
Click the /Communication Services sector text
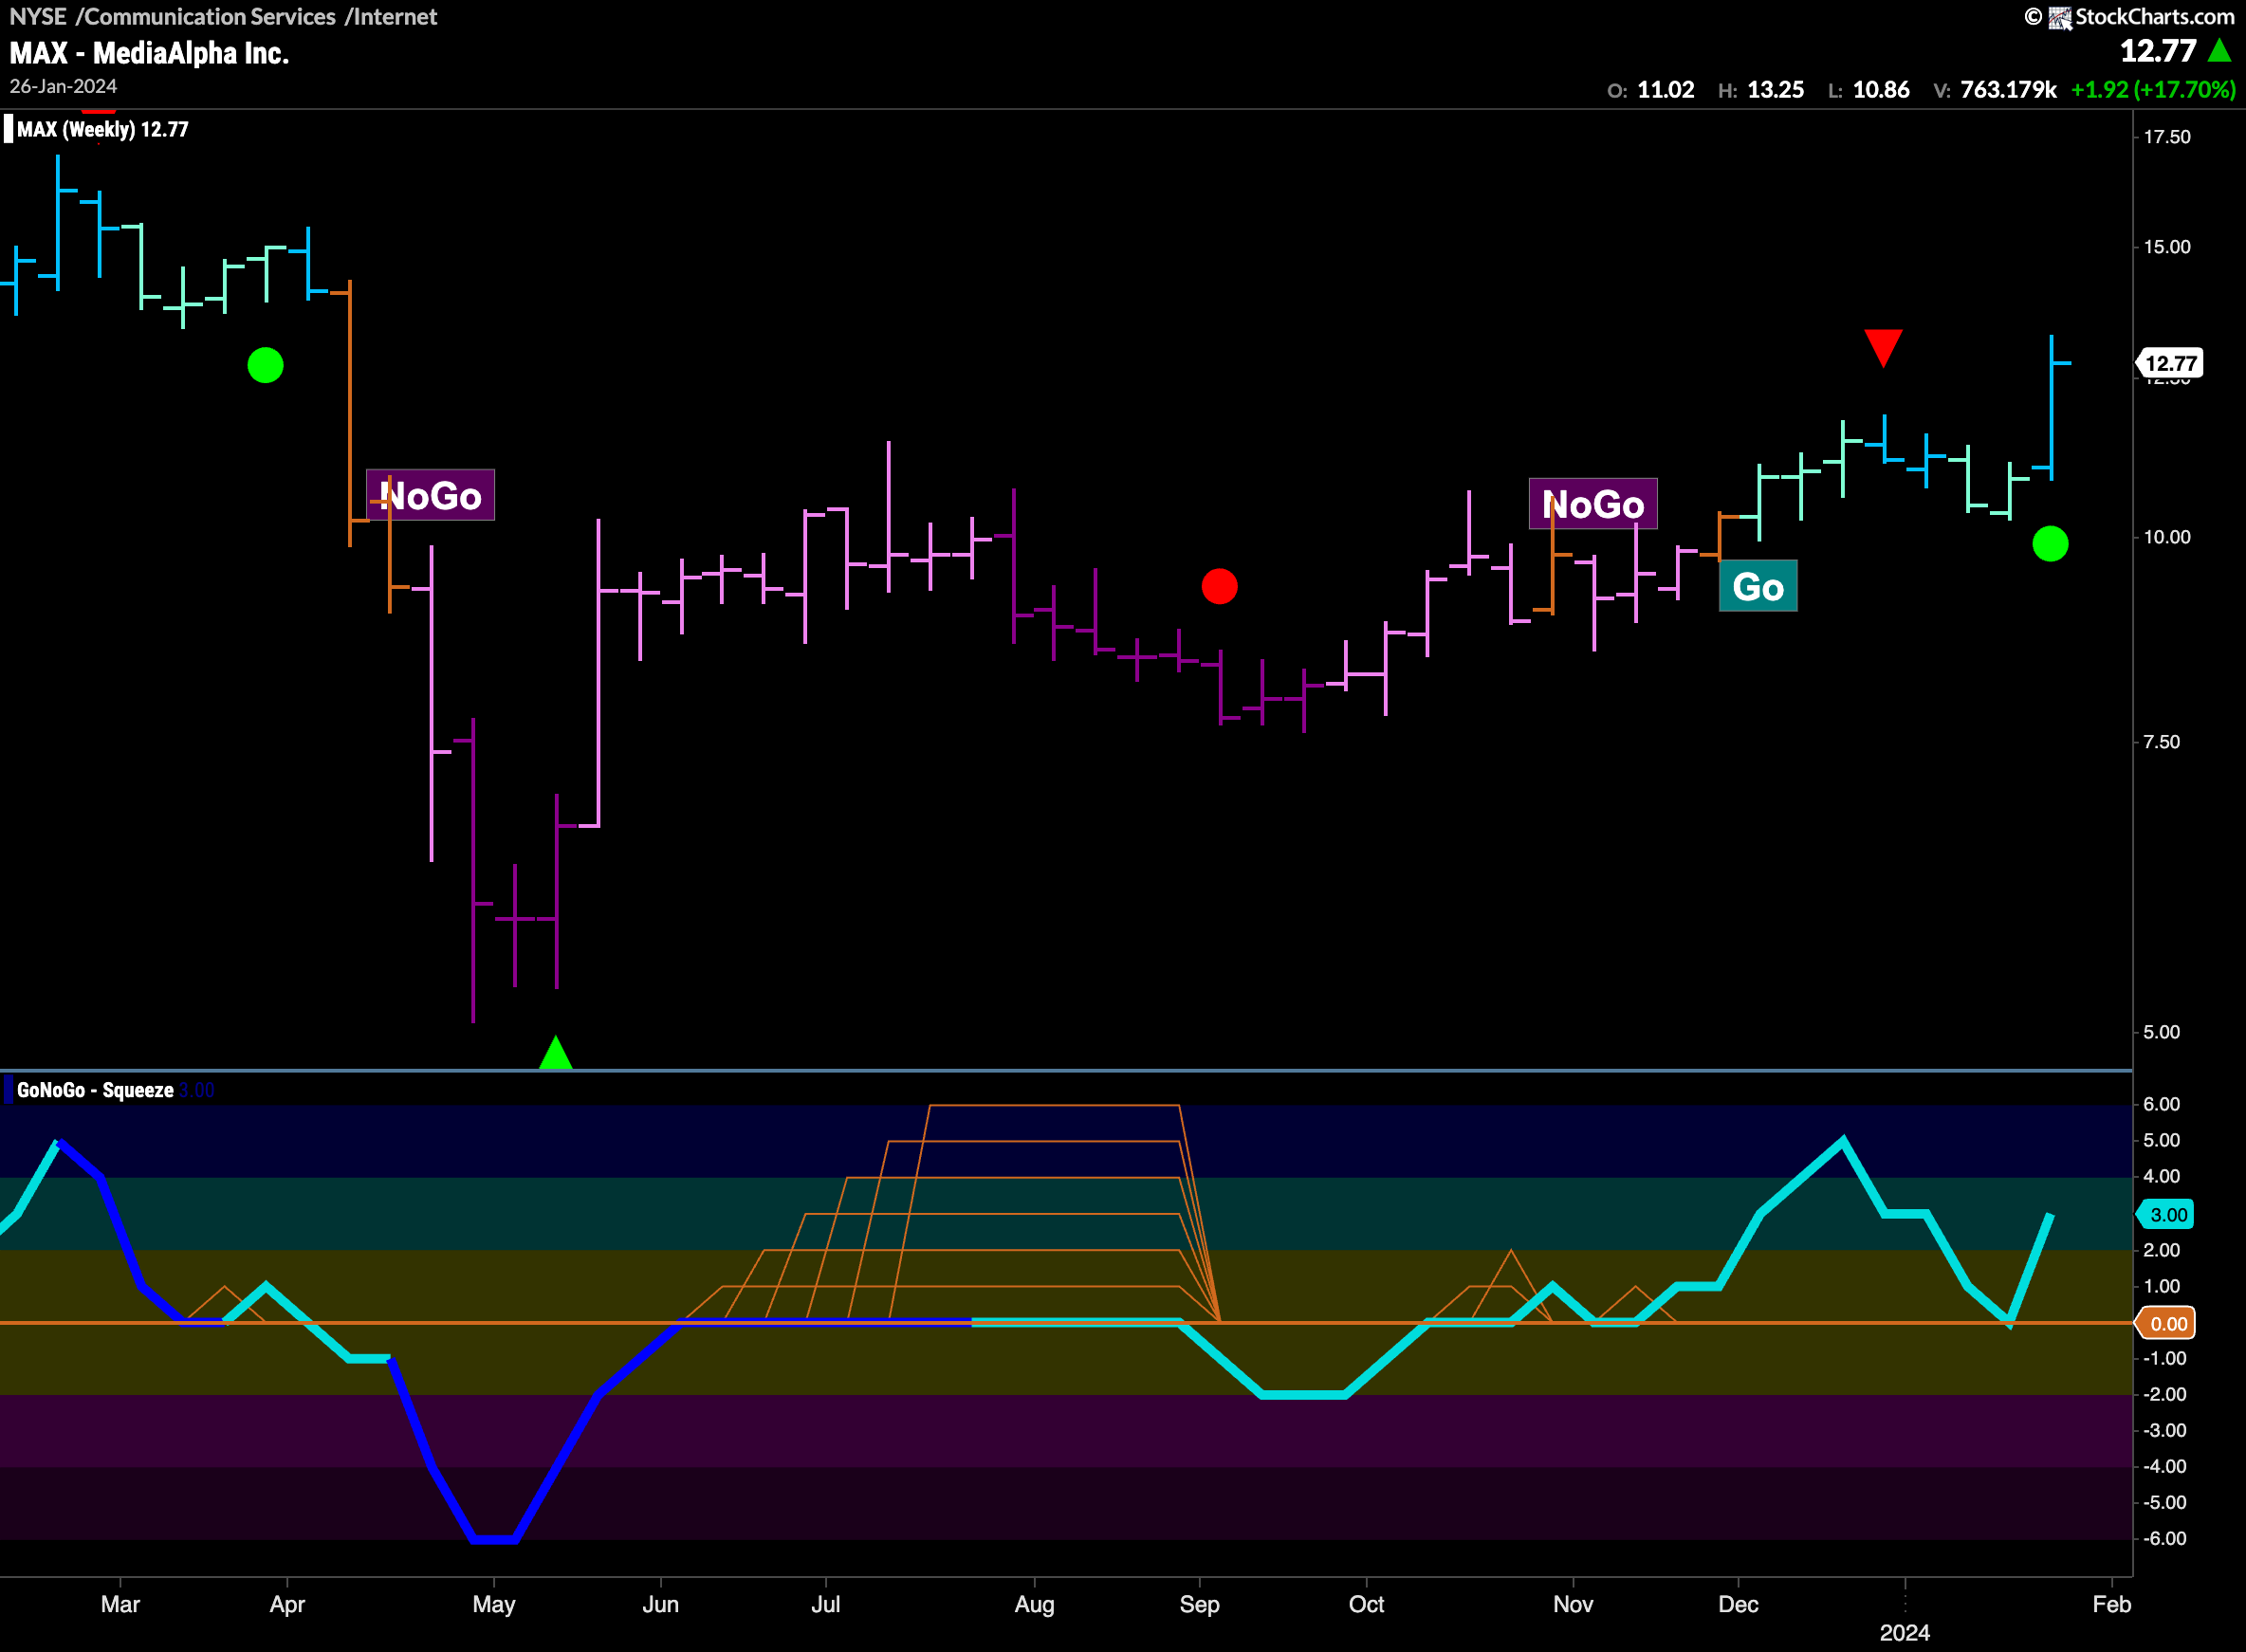206,16
